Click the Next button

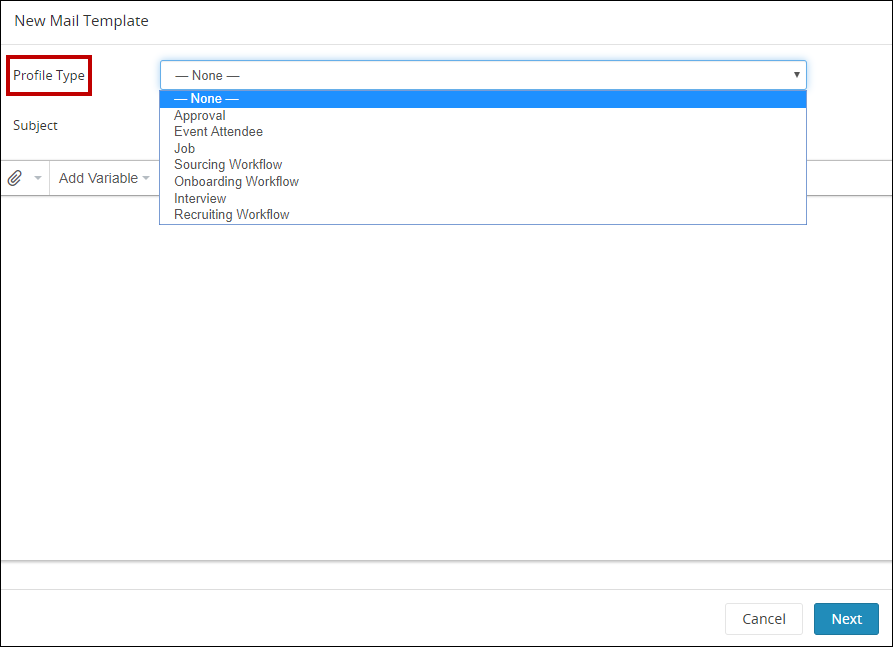[846, 619]
